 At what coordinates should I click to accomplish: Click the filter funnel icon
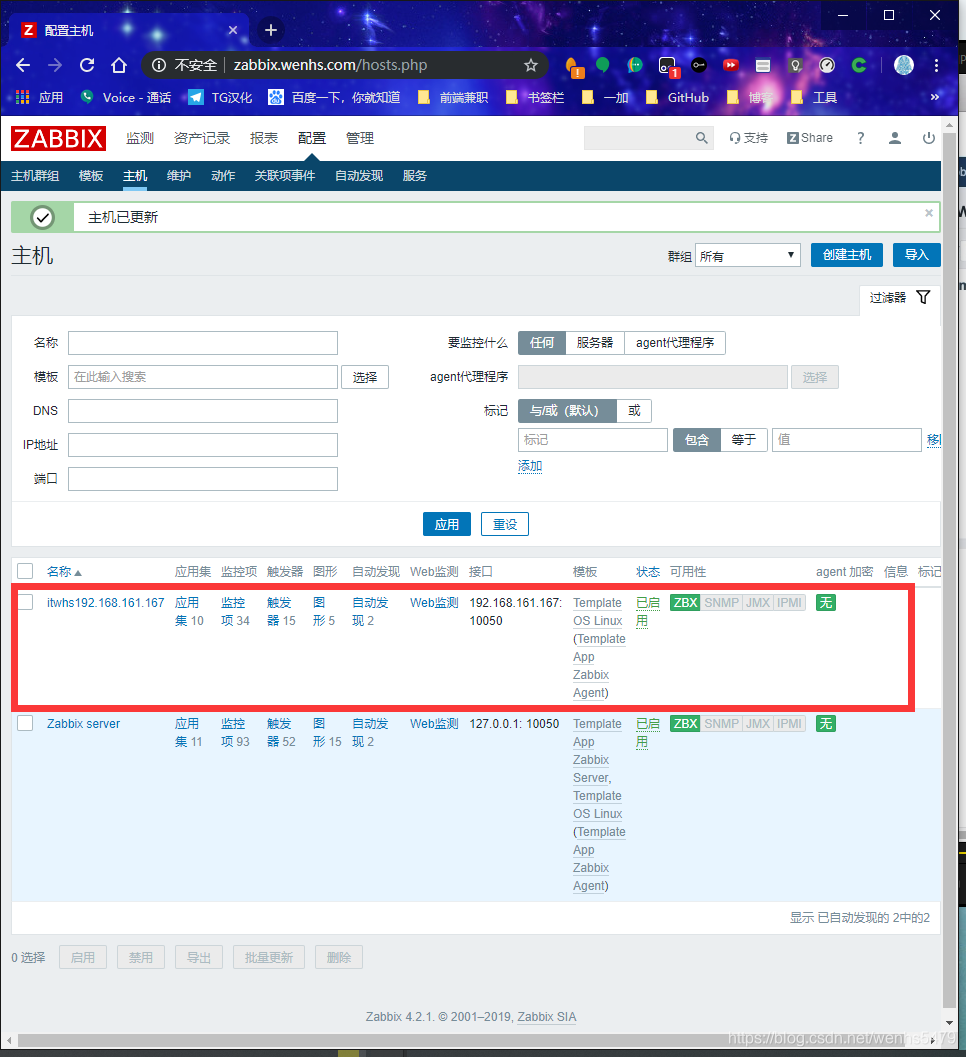(924, 297)
